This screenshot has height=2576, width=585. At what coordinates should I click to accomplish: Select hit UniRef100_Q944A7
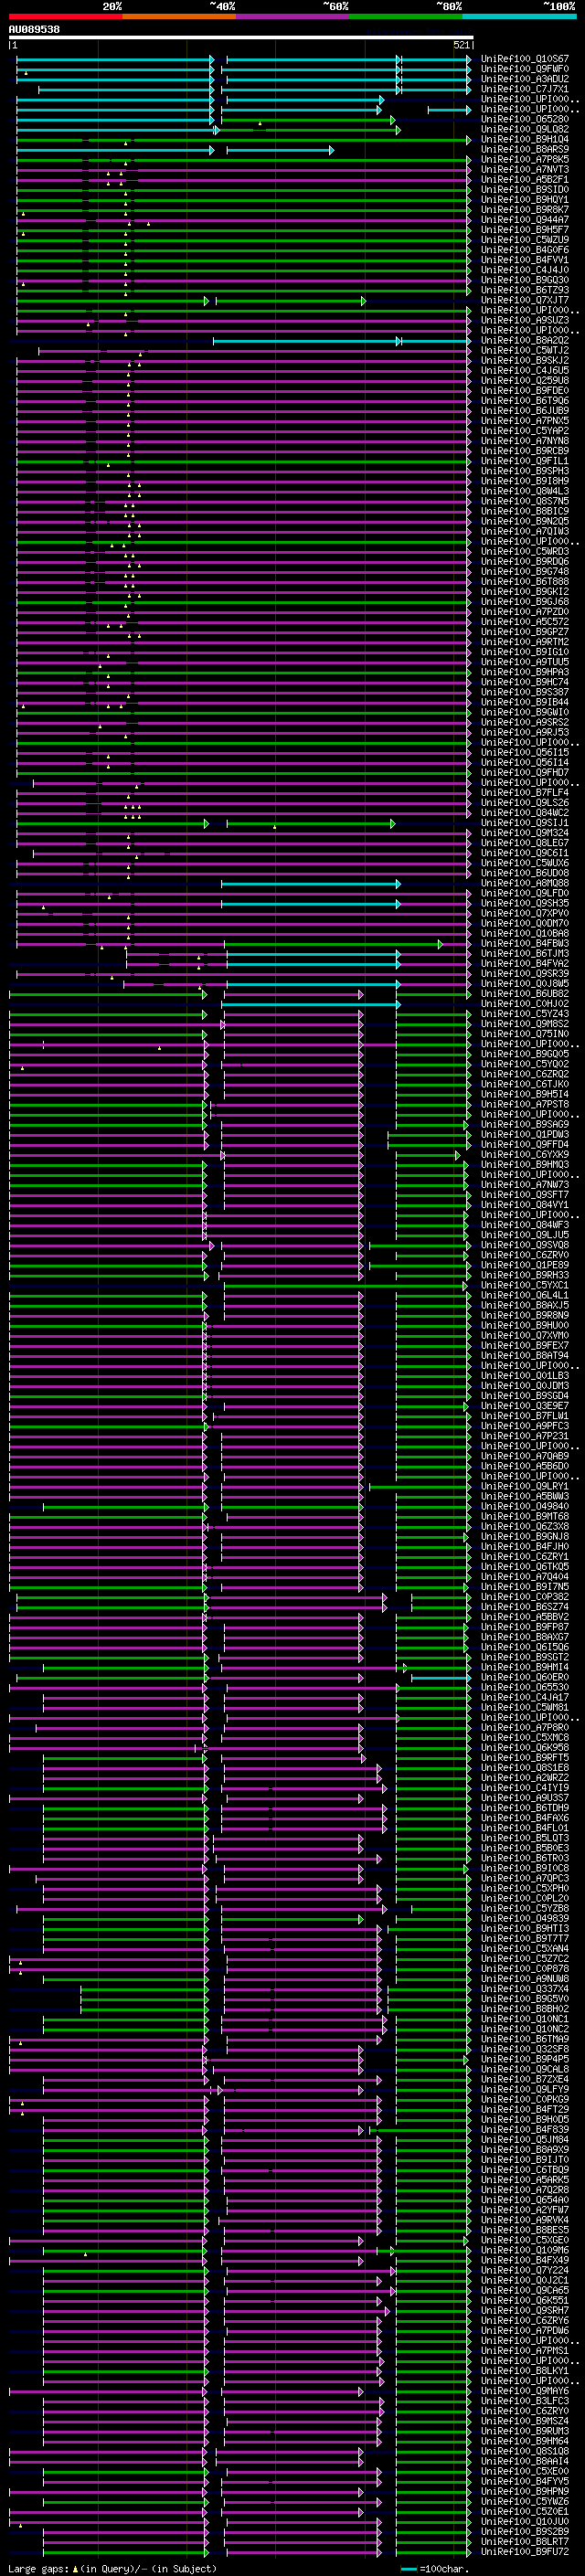coord(525,220)
